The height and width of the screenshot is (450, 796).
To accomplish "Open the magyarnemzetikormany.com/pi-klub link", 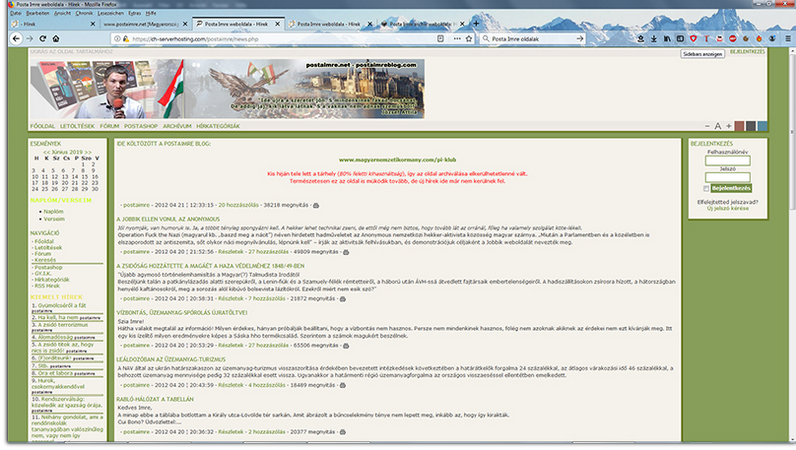I will (396, 159).
